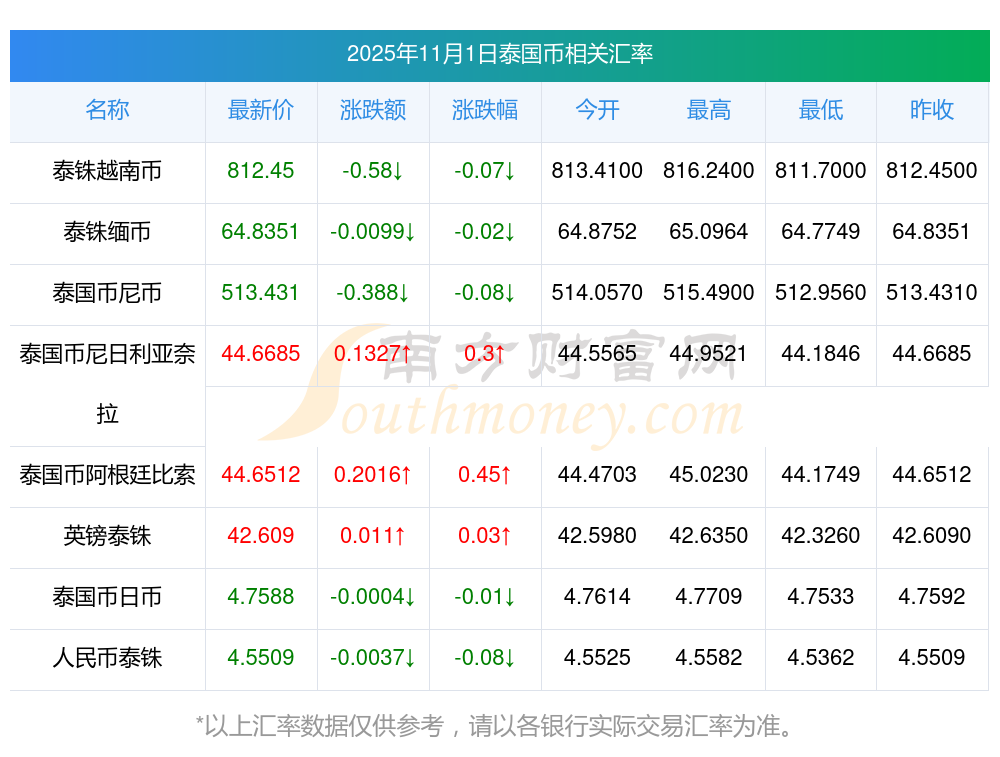
Task: Click the 涨跌幅 column header
Action: (x=485, y=110)
